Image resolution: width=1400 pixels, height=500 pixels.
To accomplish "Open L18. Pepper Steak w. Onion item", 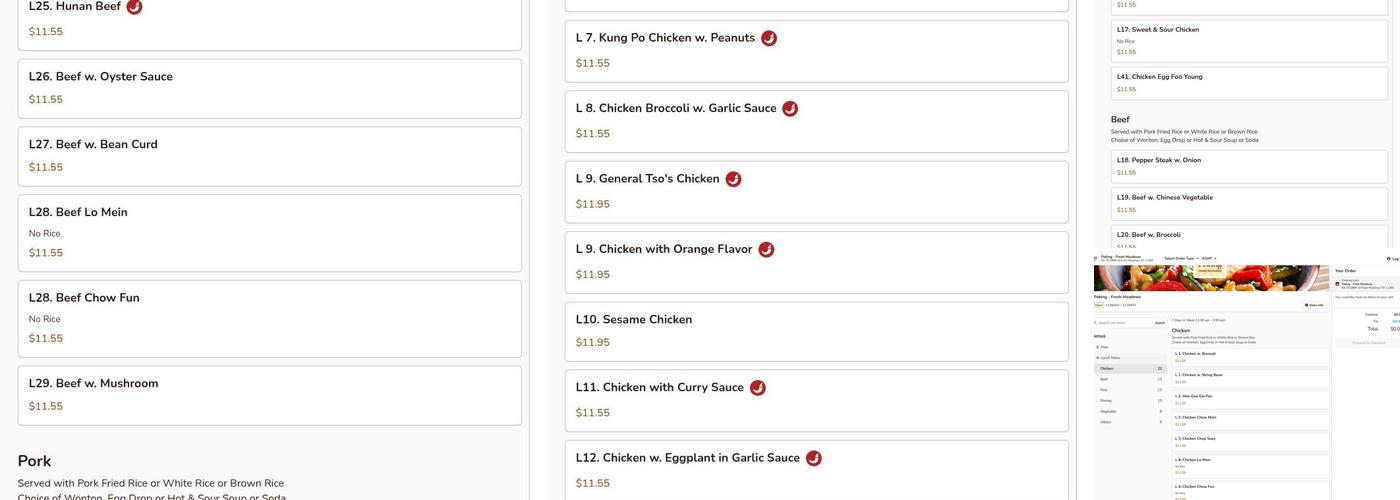I will tap(1249, 166).
